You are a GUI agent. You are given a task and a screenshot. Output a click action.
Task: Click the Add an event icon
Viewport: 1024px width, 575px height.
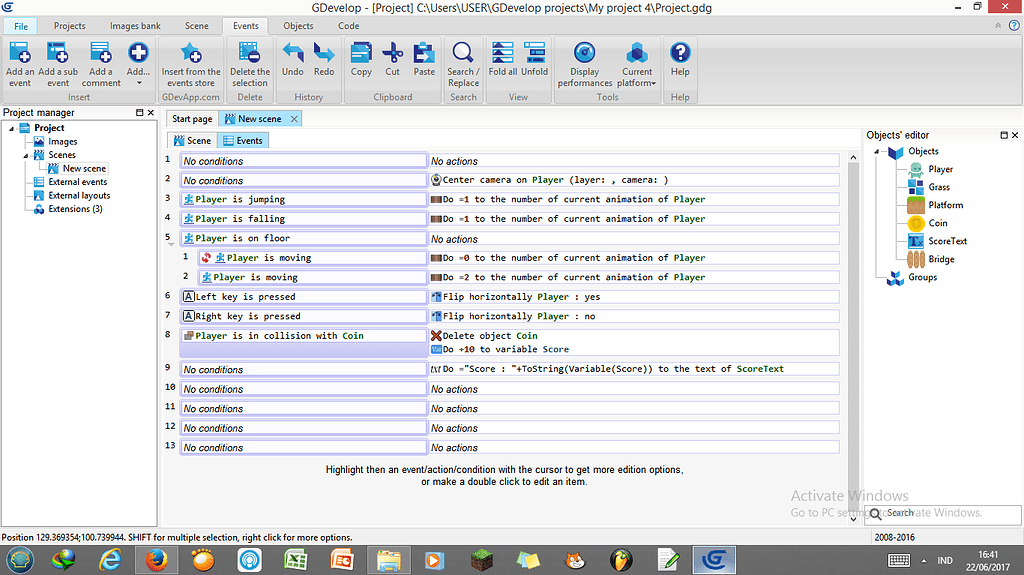point(20,53)
